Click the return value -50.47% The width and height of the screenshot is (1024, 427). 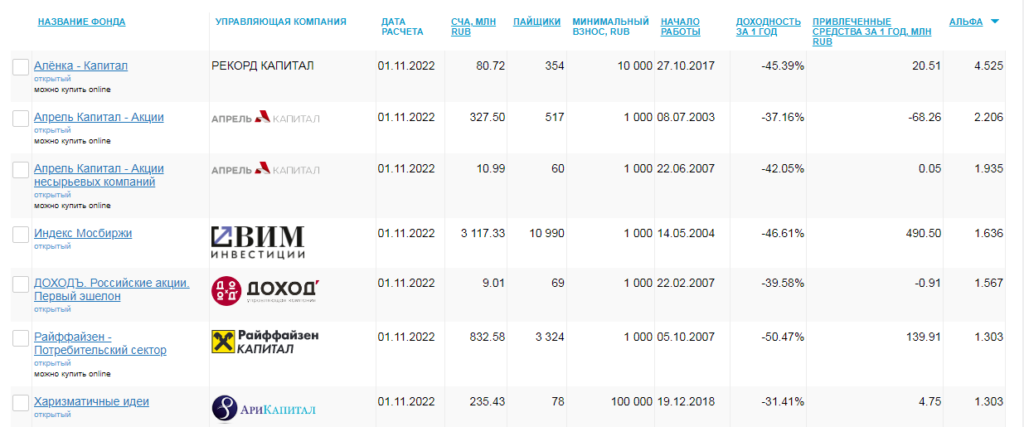tap(783, 336)
